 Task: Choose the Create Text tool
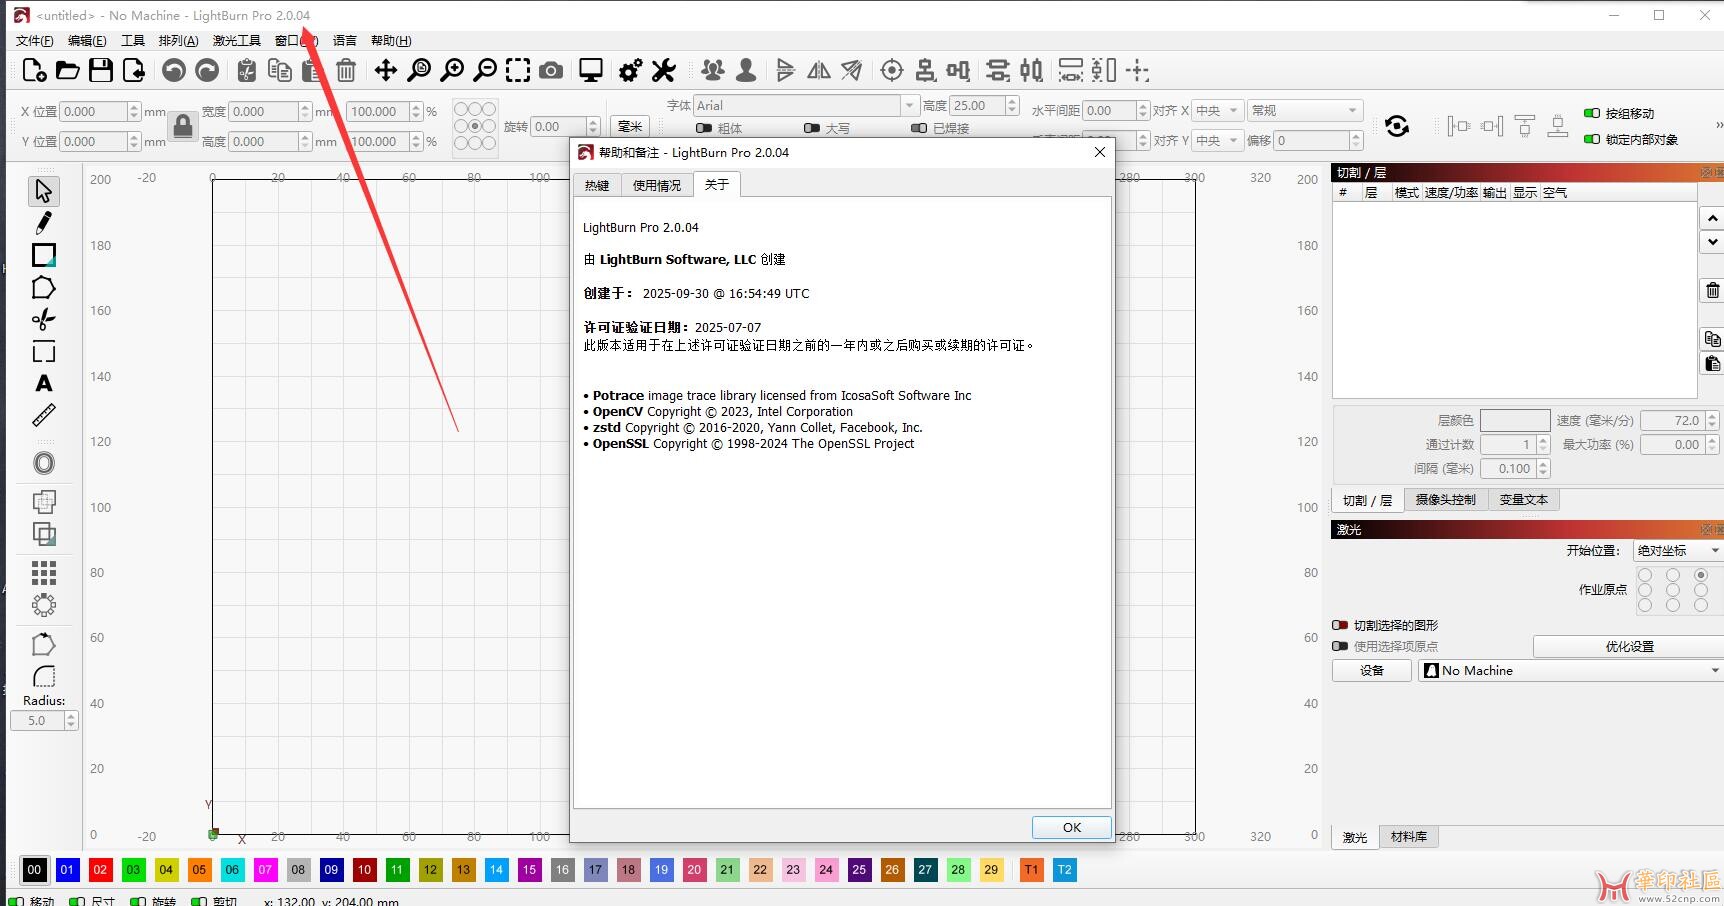(43, 384)
